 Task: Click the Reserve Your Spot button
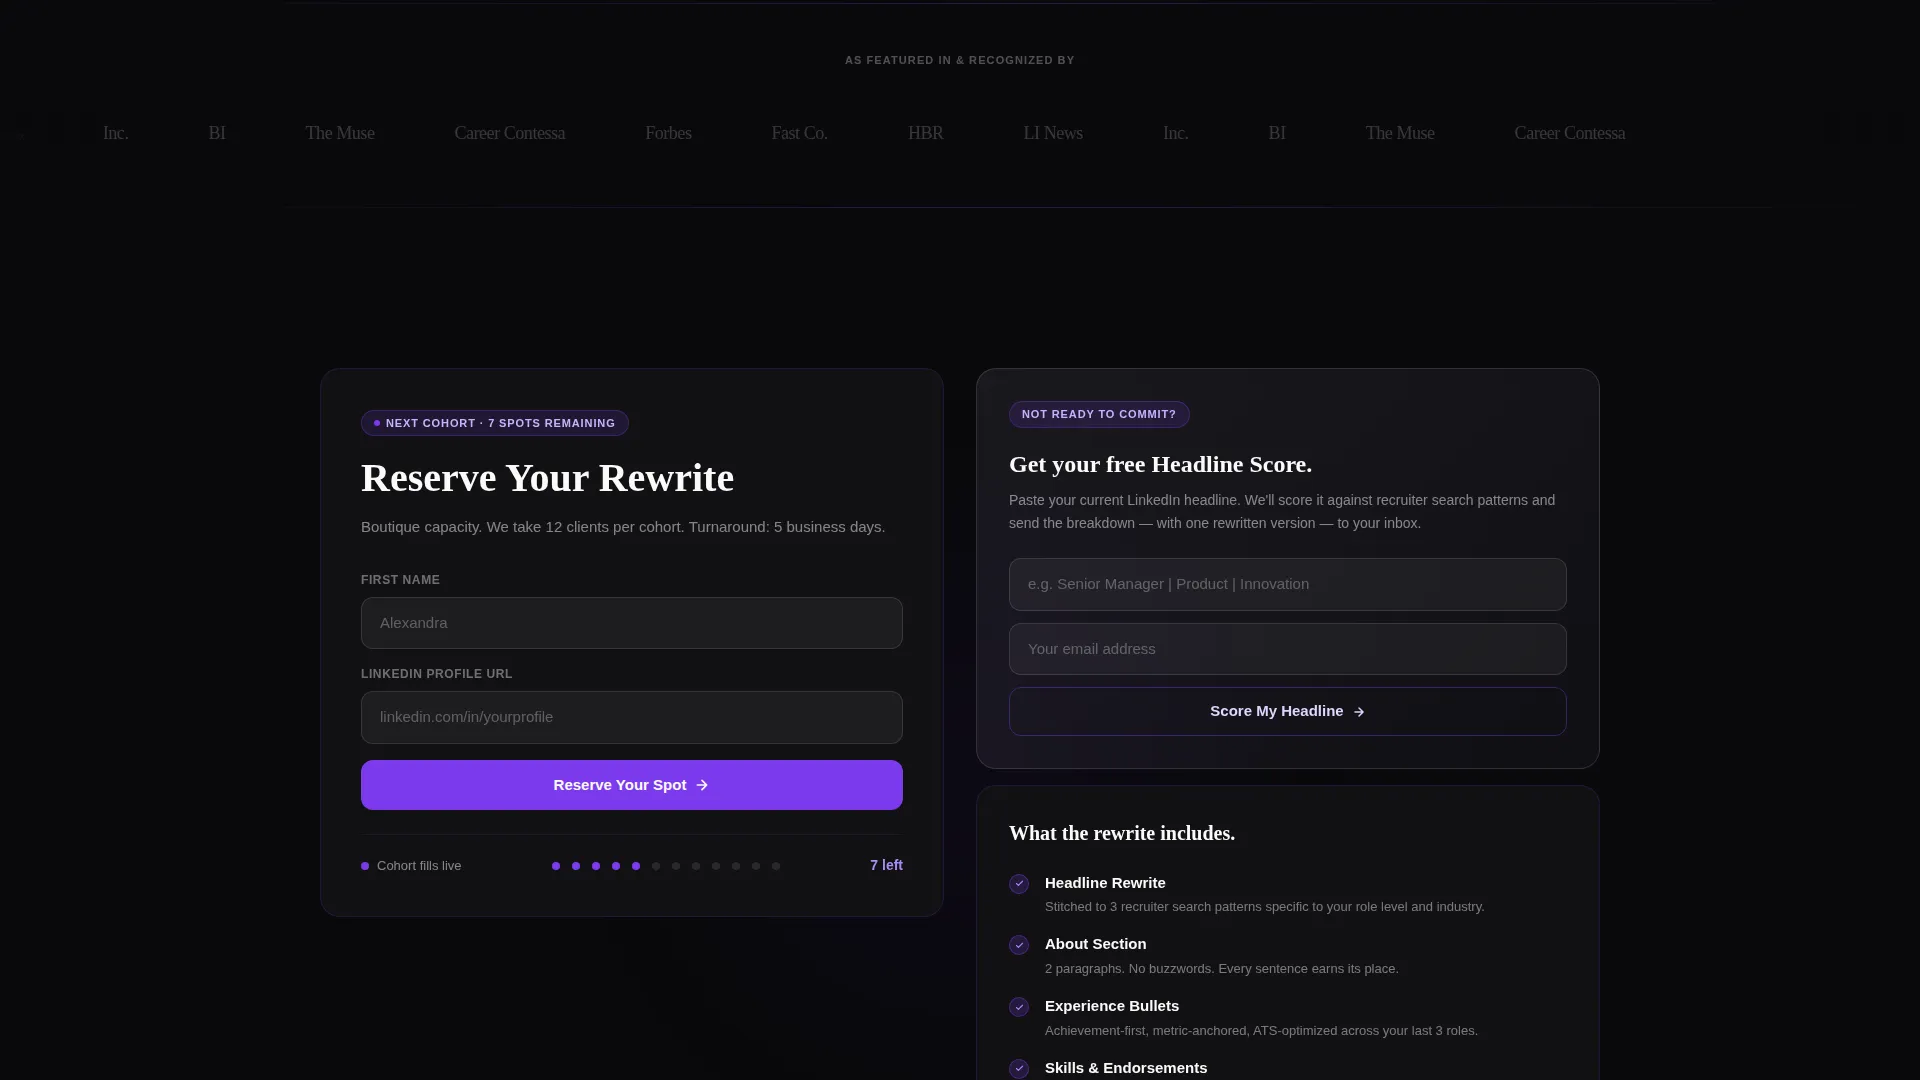click(x=631, y=785)
